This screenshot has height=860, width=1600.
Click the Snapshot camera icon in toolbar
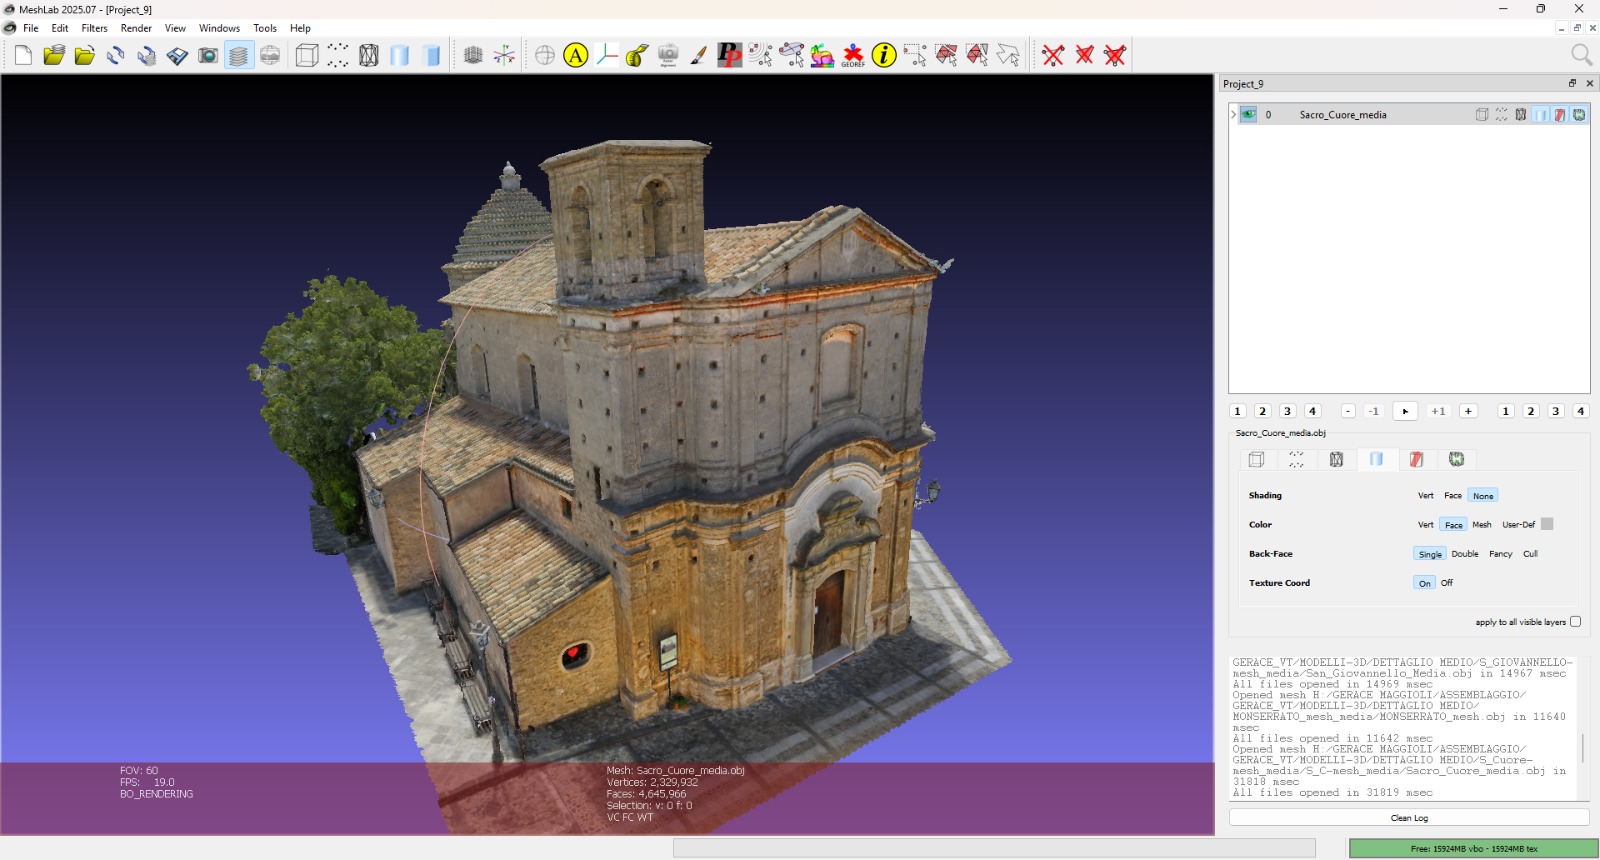click(208, 56)
